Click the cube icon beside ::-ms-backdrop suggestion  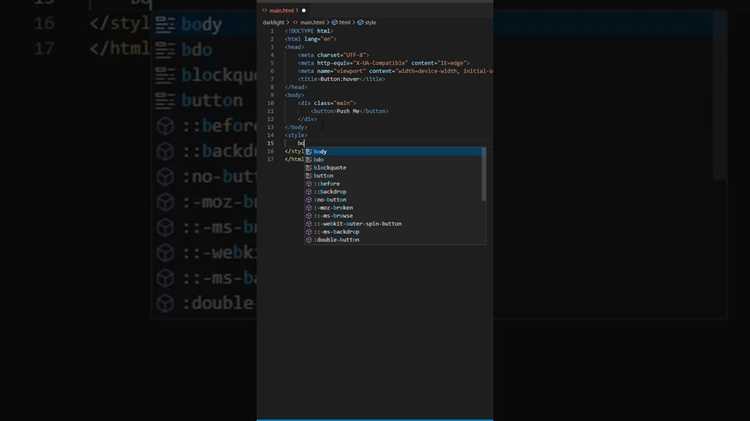pyautogui.click(x=309, y=232)
